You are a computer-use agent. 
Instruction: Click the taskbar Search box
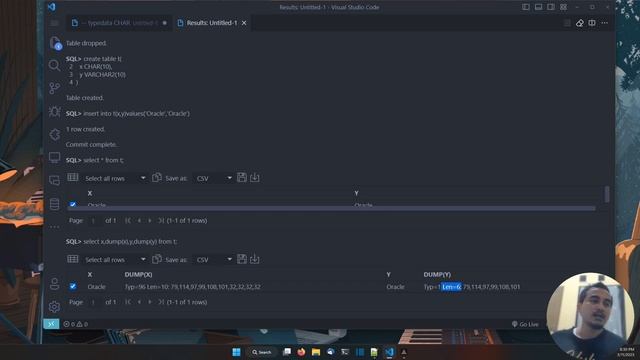[x=262, y=352]
